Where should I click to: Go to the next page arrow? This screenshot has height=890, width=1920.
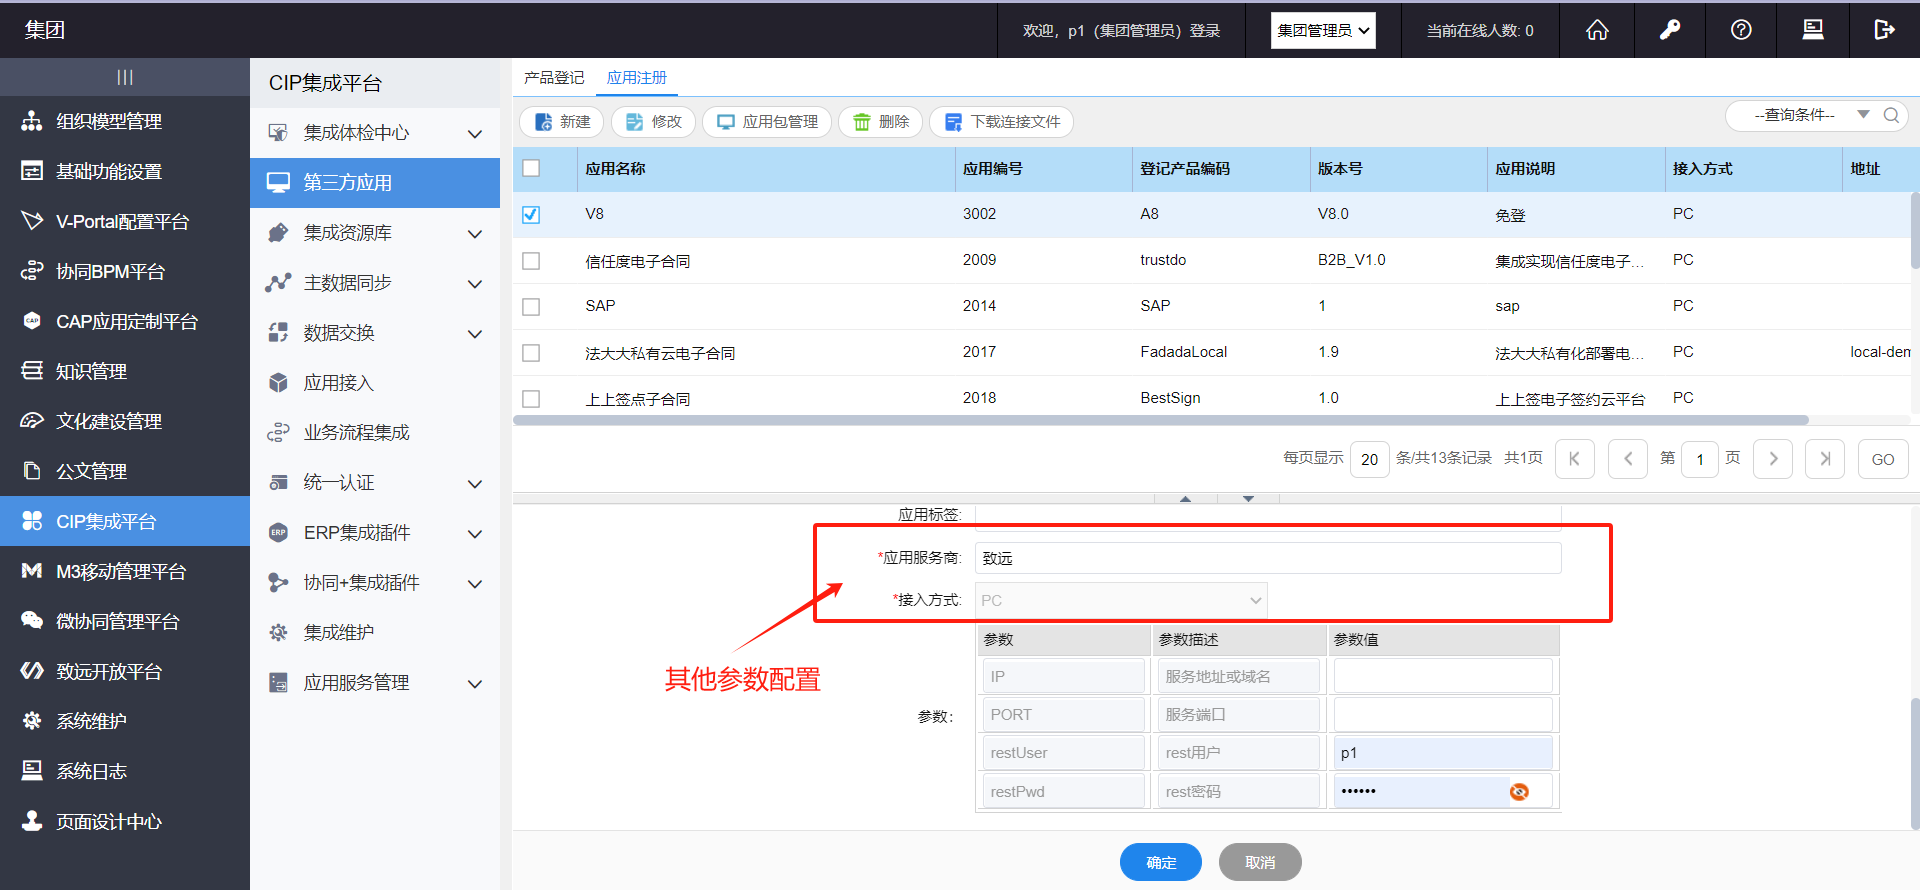1773,459
